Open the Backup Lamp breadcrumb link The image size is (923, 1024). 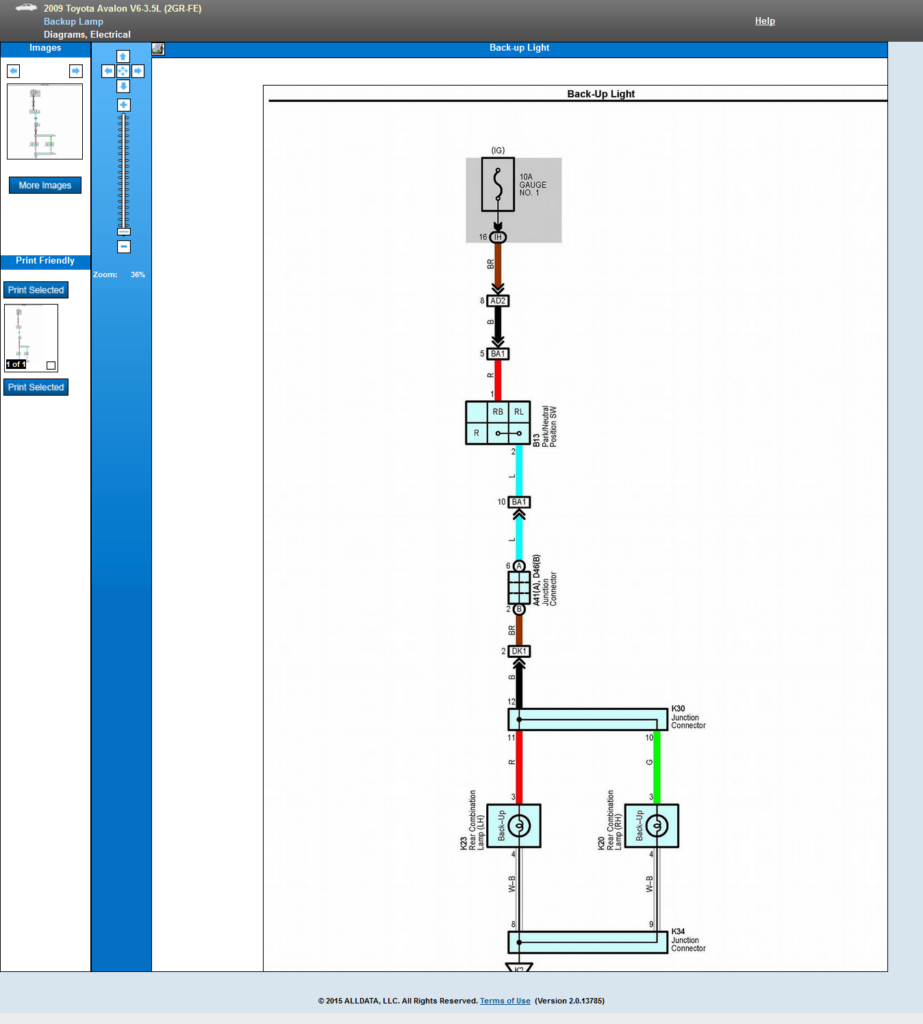(x=73, y=22)
